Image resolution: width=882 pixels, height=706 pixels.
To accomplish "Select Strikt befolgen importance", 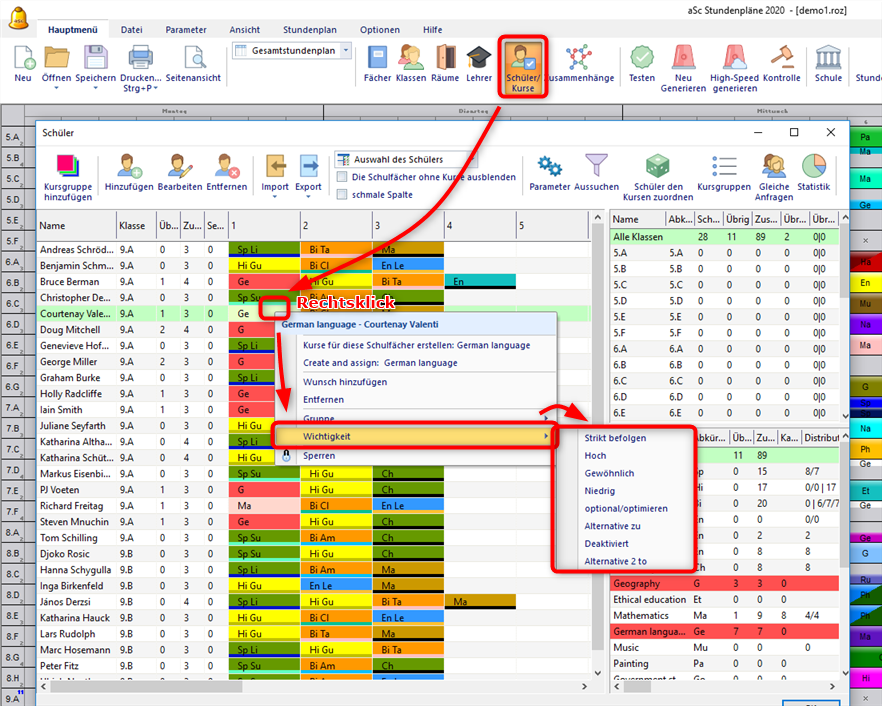I will (615, 438).
